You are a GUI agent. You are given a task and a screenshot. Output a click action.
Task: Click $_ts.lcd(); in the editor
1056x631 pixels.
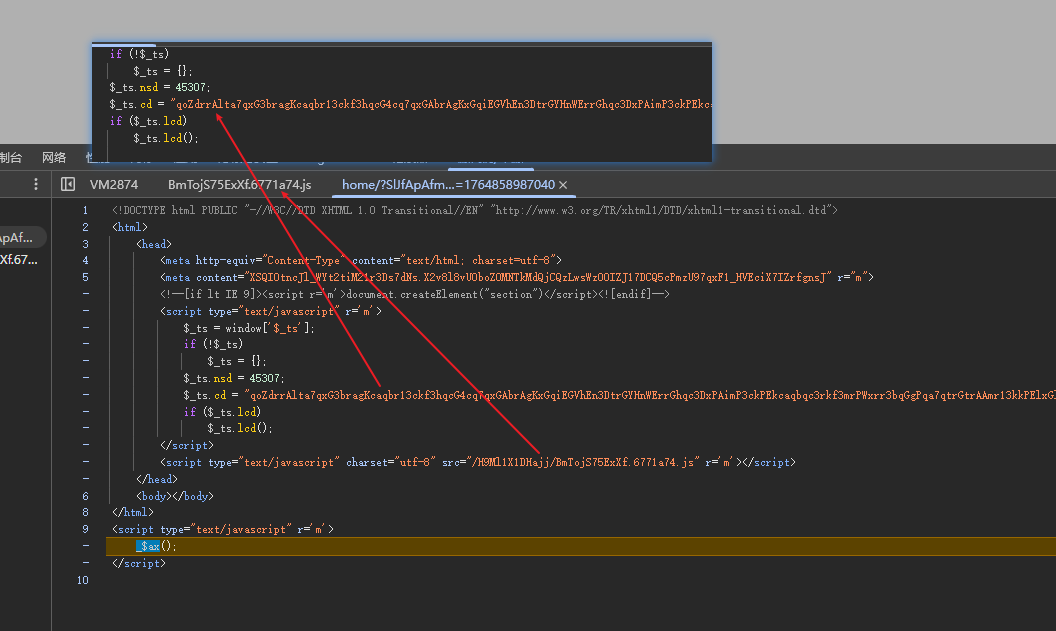pyautogui.click(x=240, y=428)
